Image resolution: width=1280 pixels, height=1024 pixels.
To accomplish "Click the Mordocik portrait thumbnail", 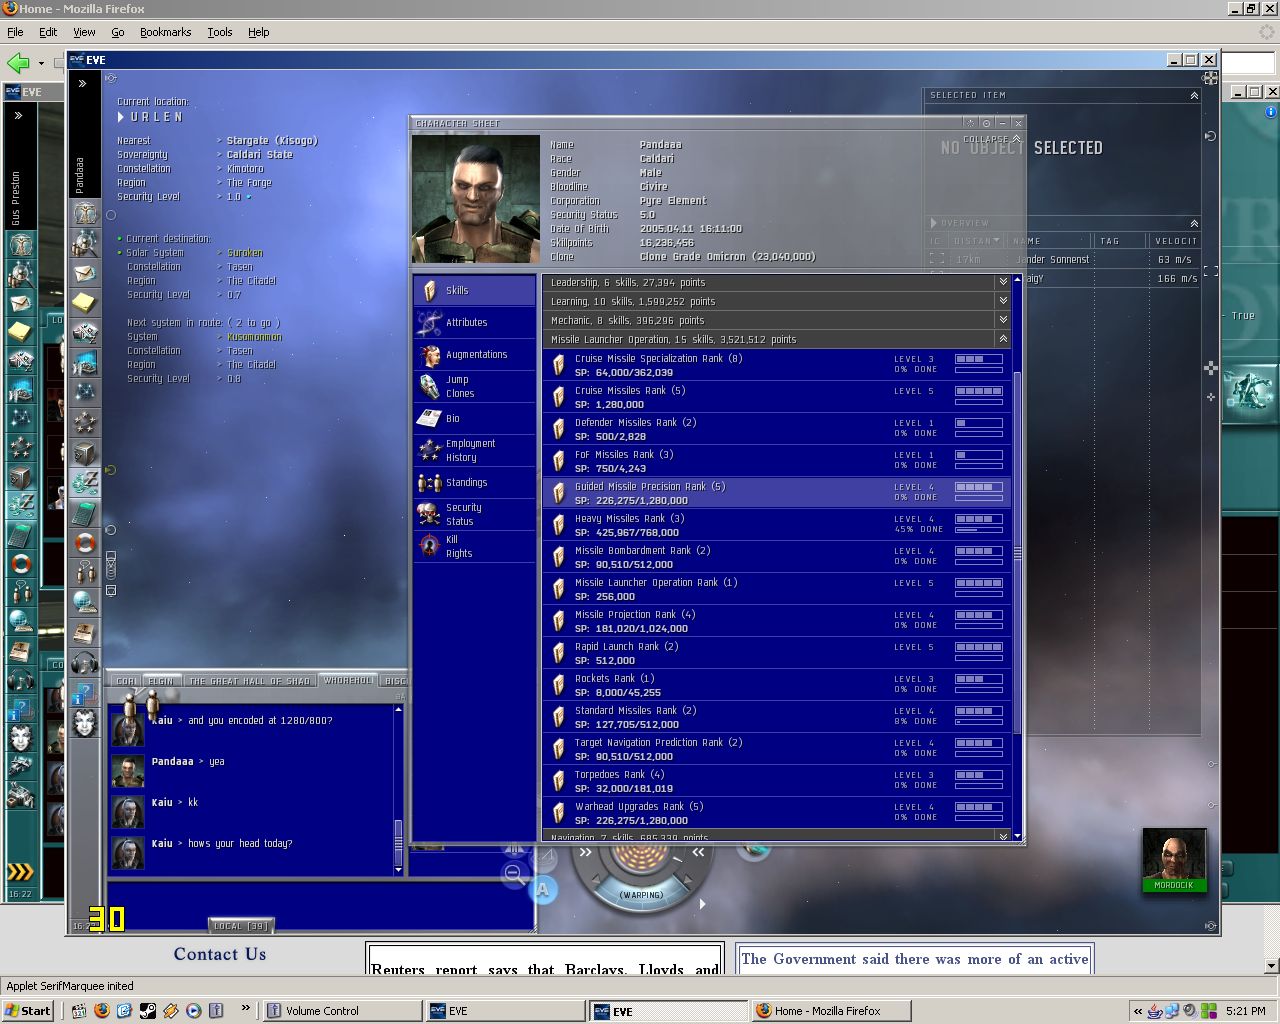I will [1174, 859].
